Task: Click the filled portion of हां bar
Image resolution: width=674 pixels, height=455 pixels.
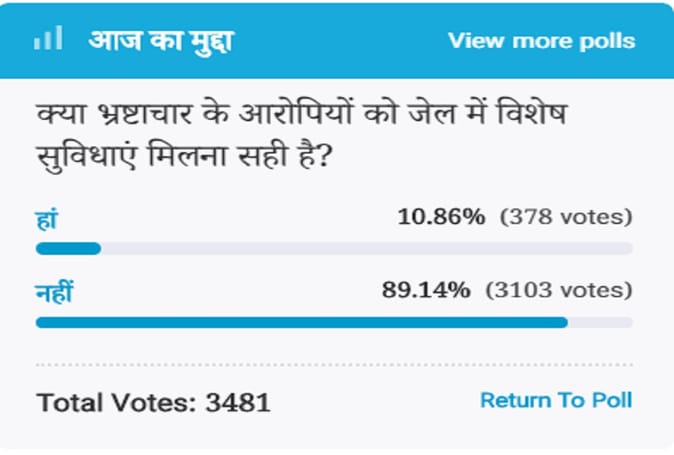Action: (68, 248)
